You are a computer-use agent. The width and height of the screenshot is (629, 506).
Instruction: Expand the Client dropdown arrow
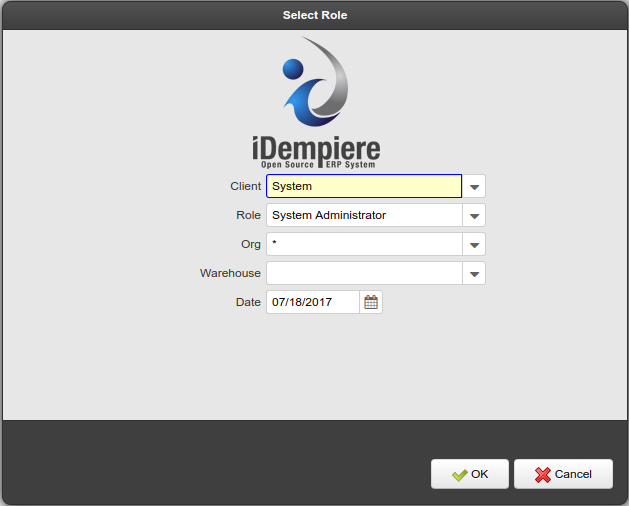tap(474, 187)
